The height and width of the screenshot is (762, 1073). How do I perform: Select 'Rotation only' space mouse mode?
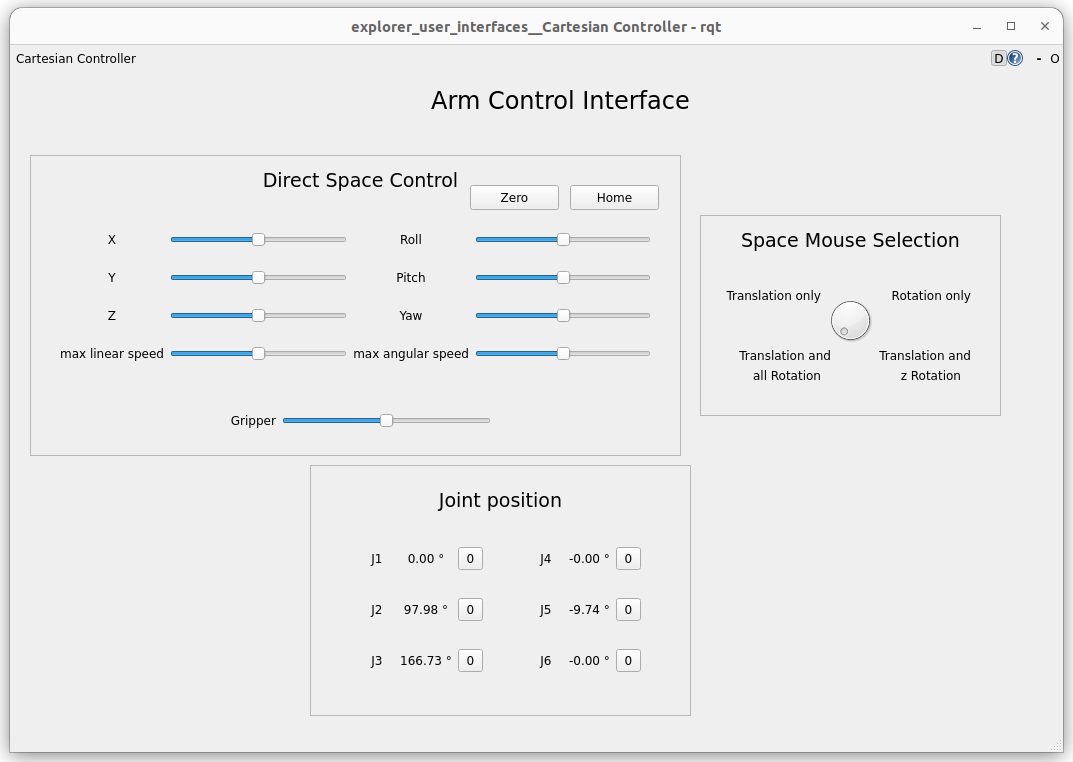[x=930, y=295]
